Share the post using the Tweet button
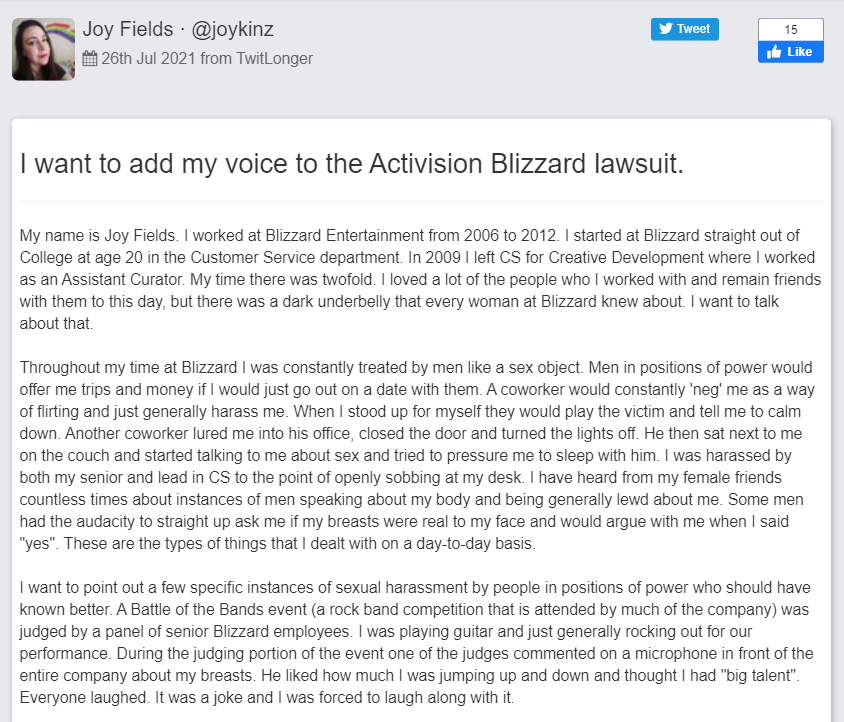The image size is (844, 722). pyautogui.click(x=684, y=29)
